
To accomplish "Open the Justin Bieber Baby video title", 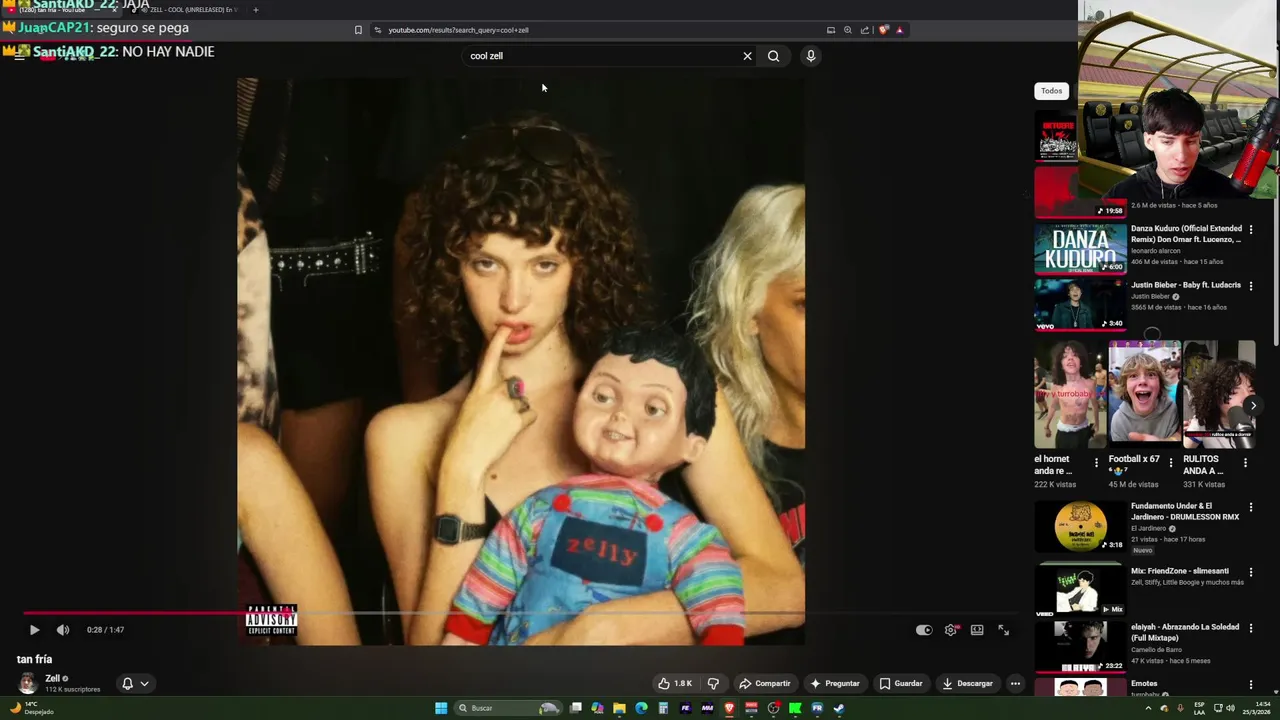I will 1185,285.
